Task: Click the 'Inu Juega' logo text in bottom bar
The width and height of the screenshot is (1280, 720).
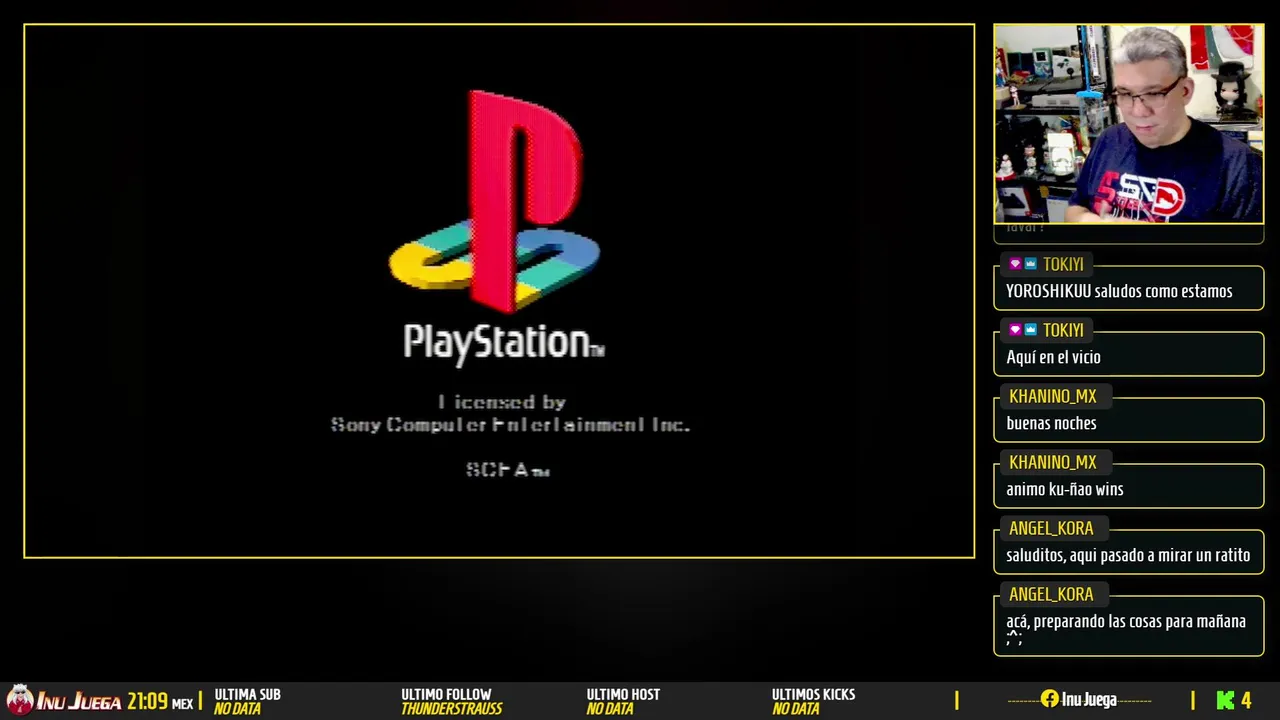Action: tap(79, 701)
